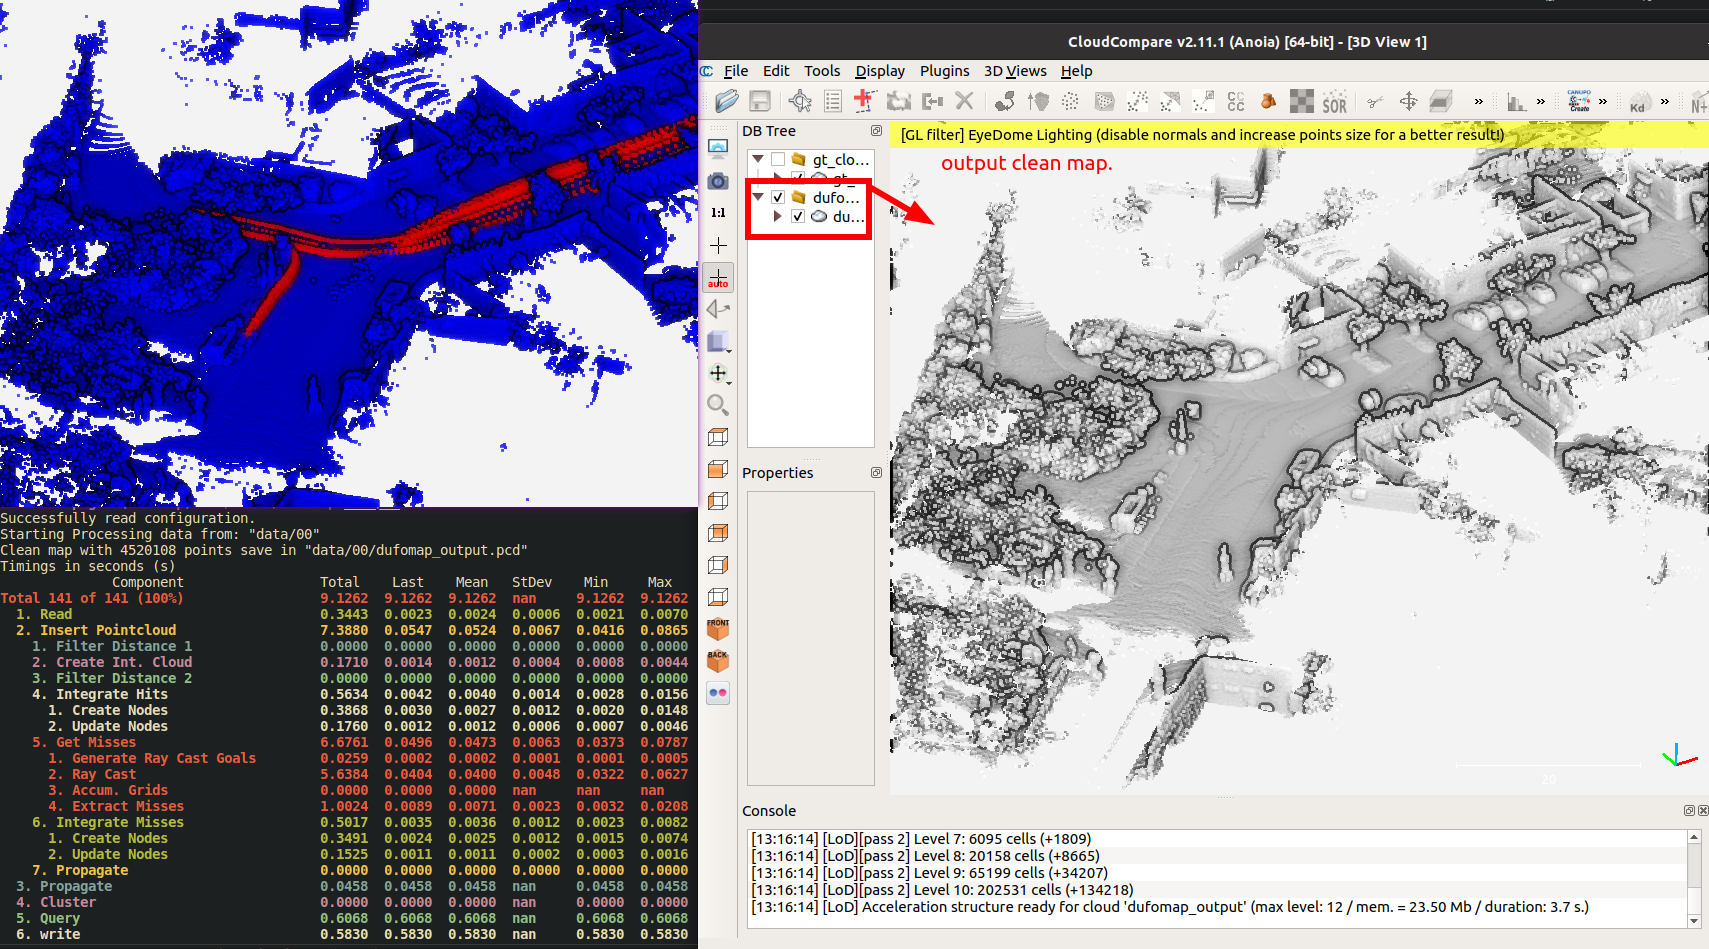Viewport: 1709px width, 949px height.
Task: Open the File menu
Action: point(736,71)
